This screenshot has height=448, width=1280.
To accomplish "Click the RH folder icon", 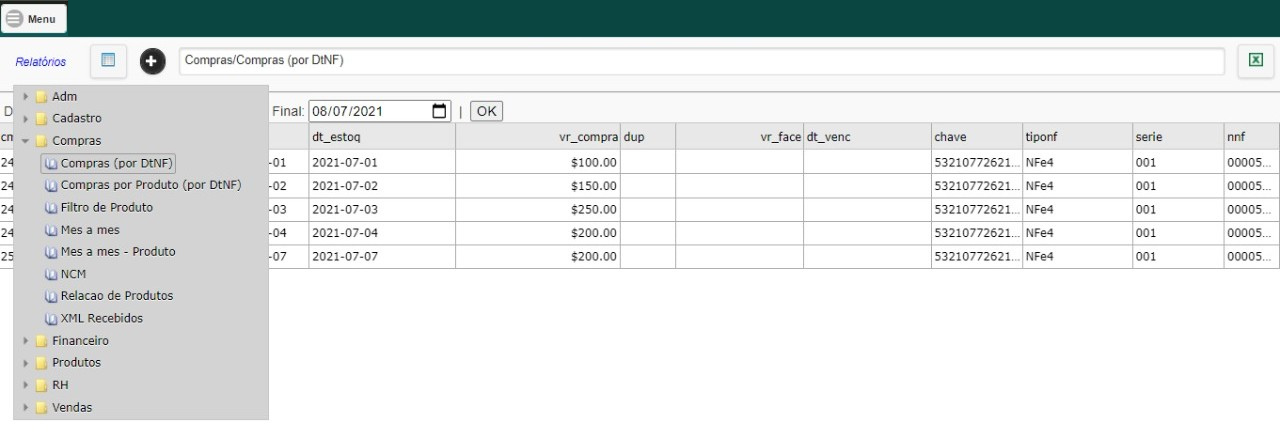I will pyautogui.click(x=41, y=385).
